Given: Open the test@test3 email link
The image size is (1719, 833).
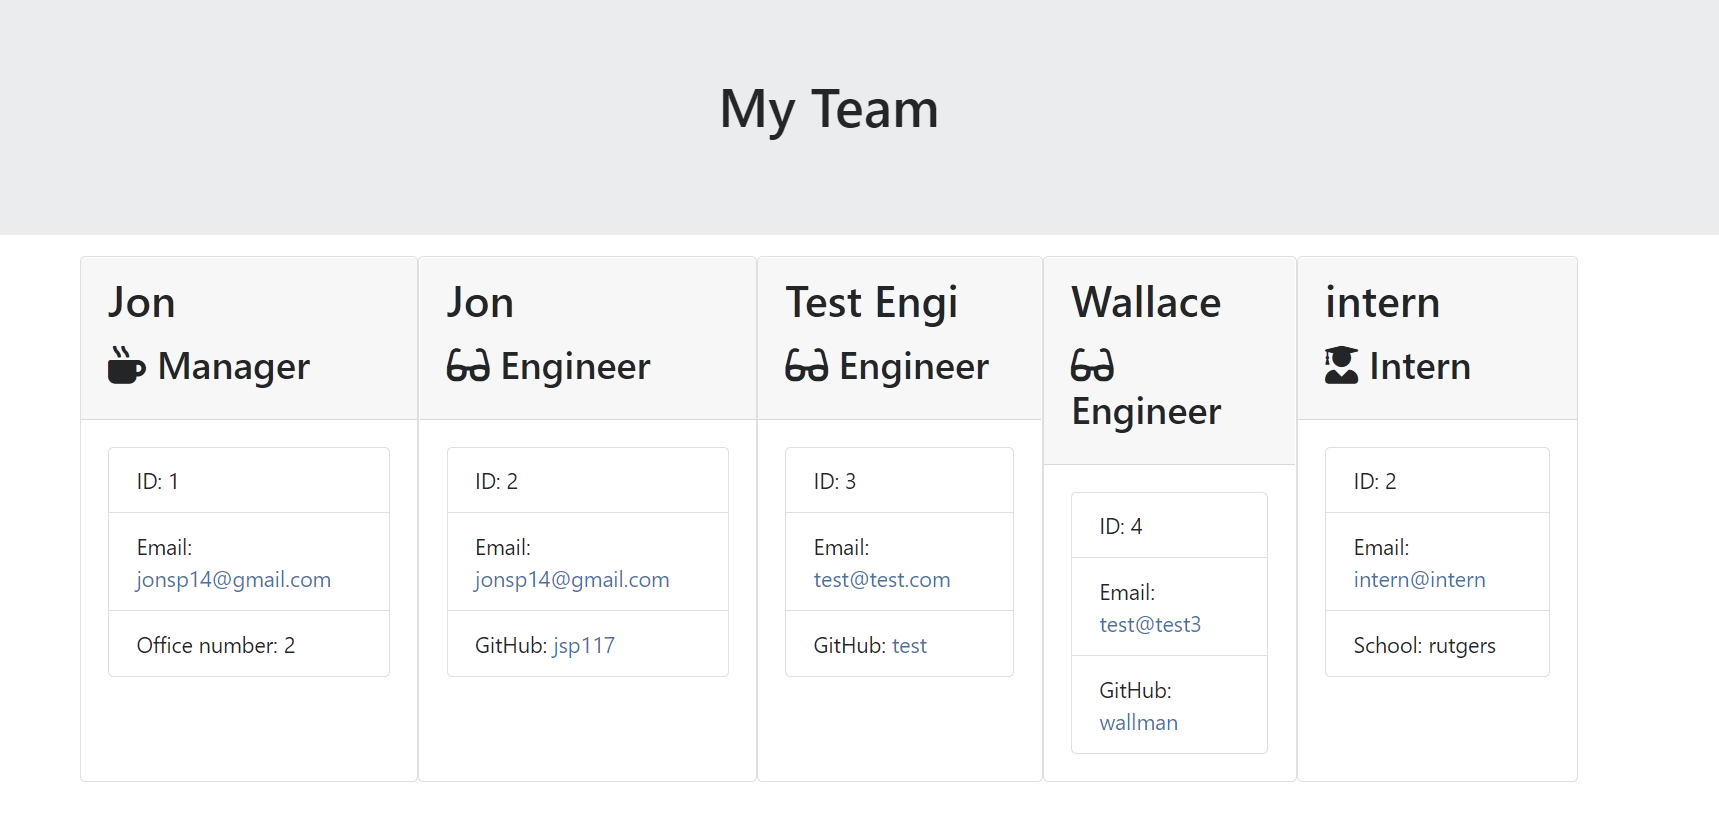Looking at the screenshot, I should pos(1150,625).
